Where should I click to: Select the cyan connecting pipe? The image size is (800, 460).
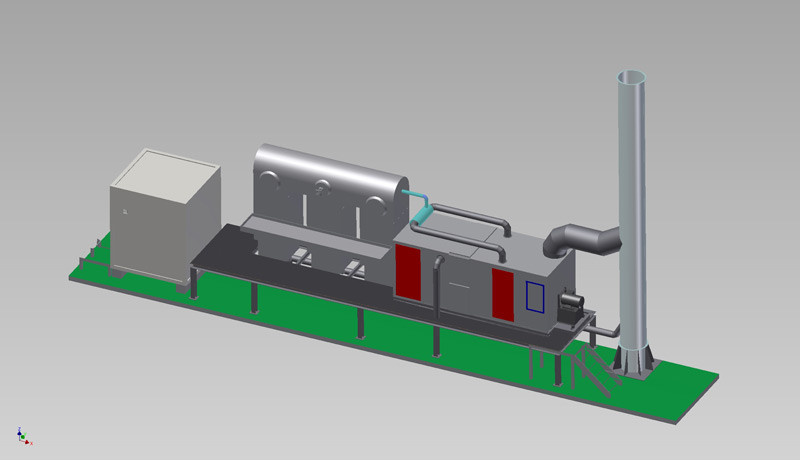coord(420,205)
